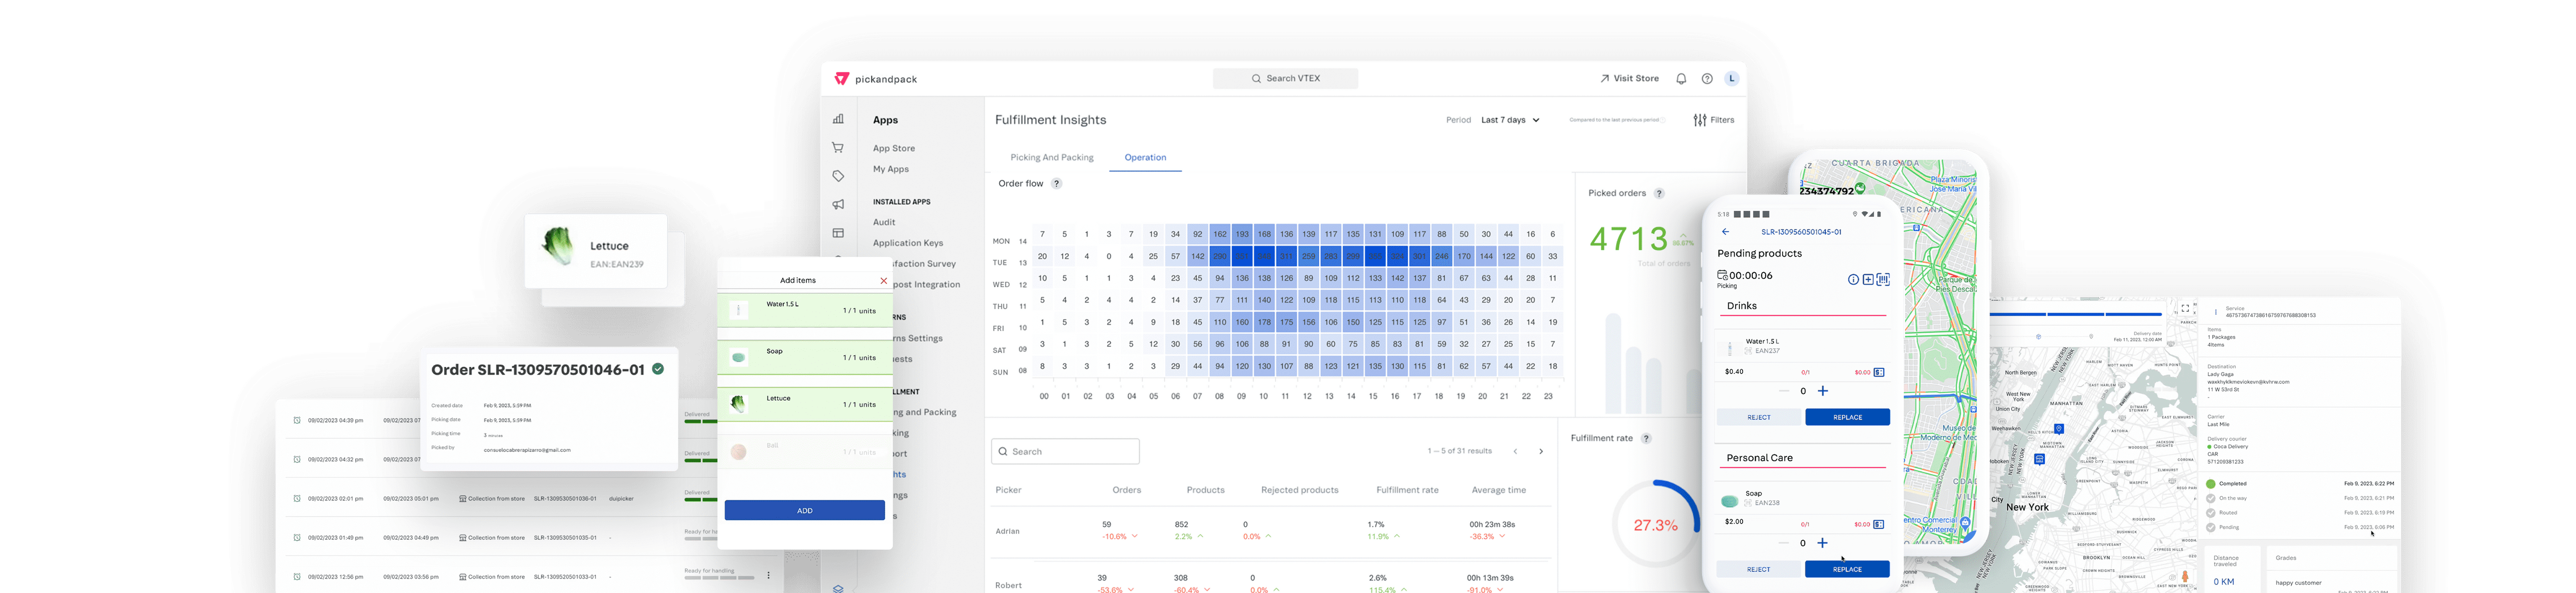The height and width of the screenshot is (593, 2576).
Task: Click the Filters button
Action: pyautogui.click(x=1714, y=120)
